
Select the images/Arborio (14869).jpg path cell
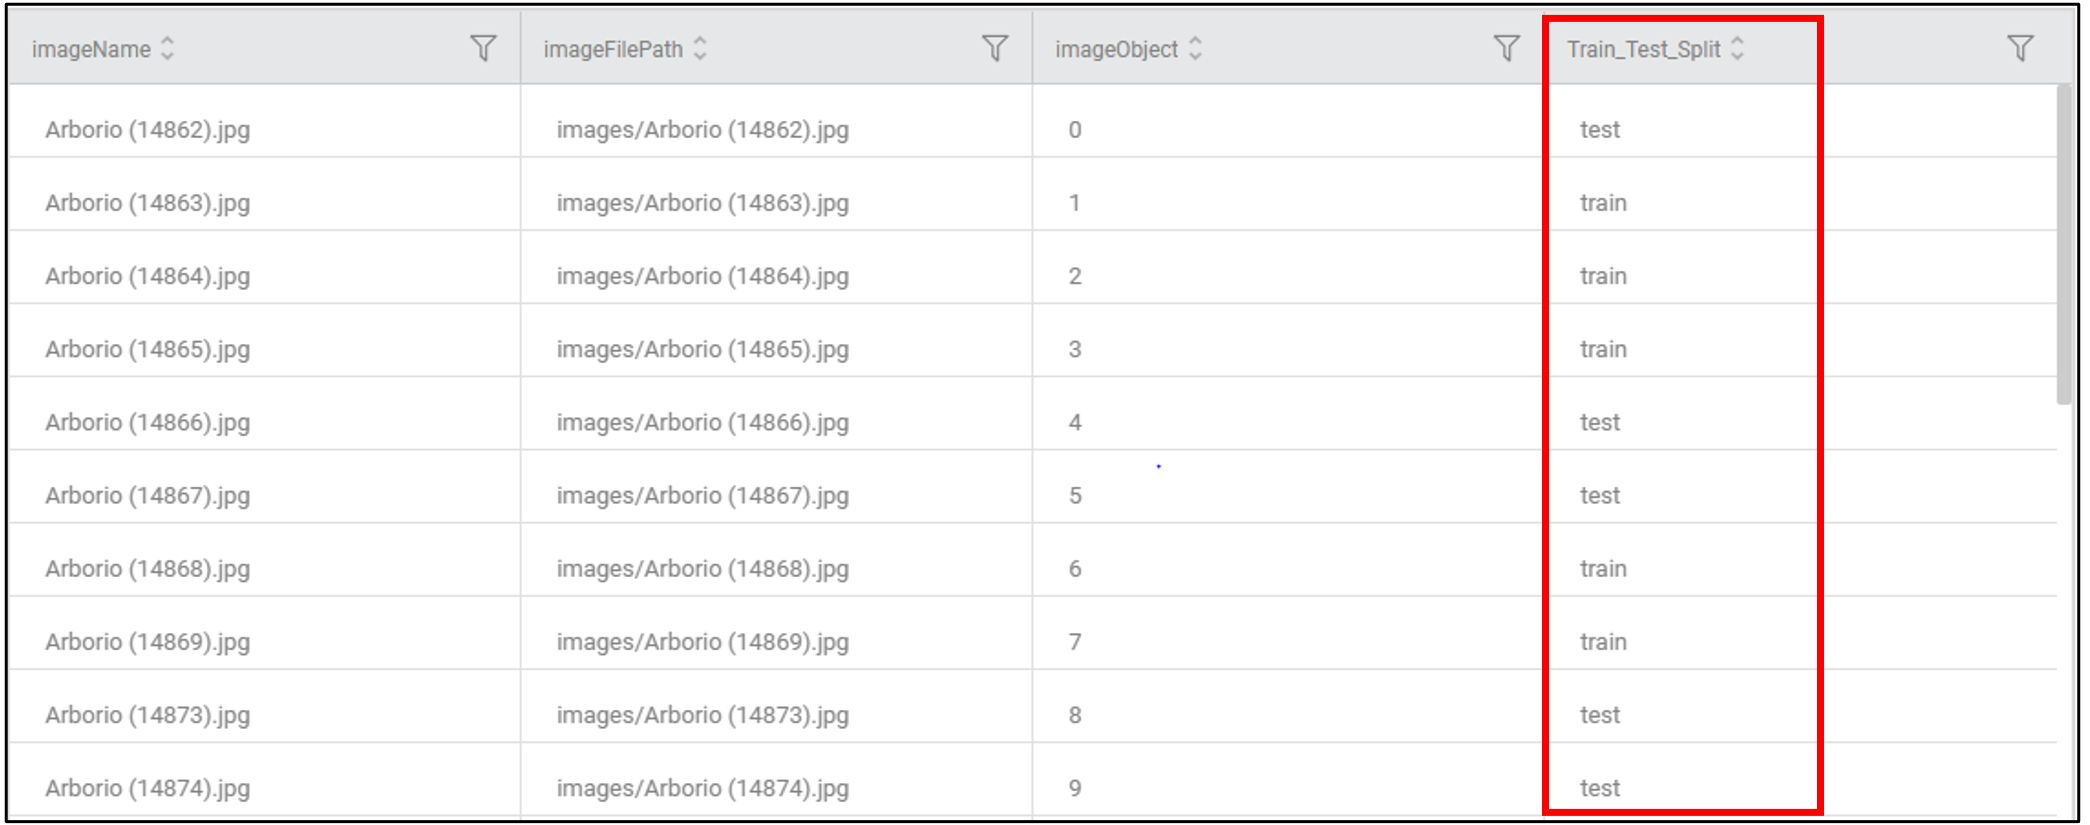pos(702,642)
